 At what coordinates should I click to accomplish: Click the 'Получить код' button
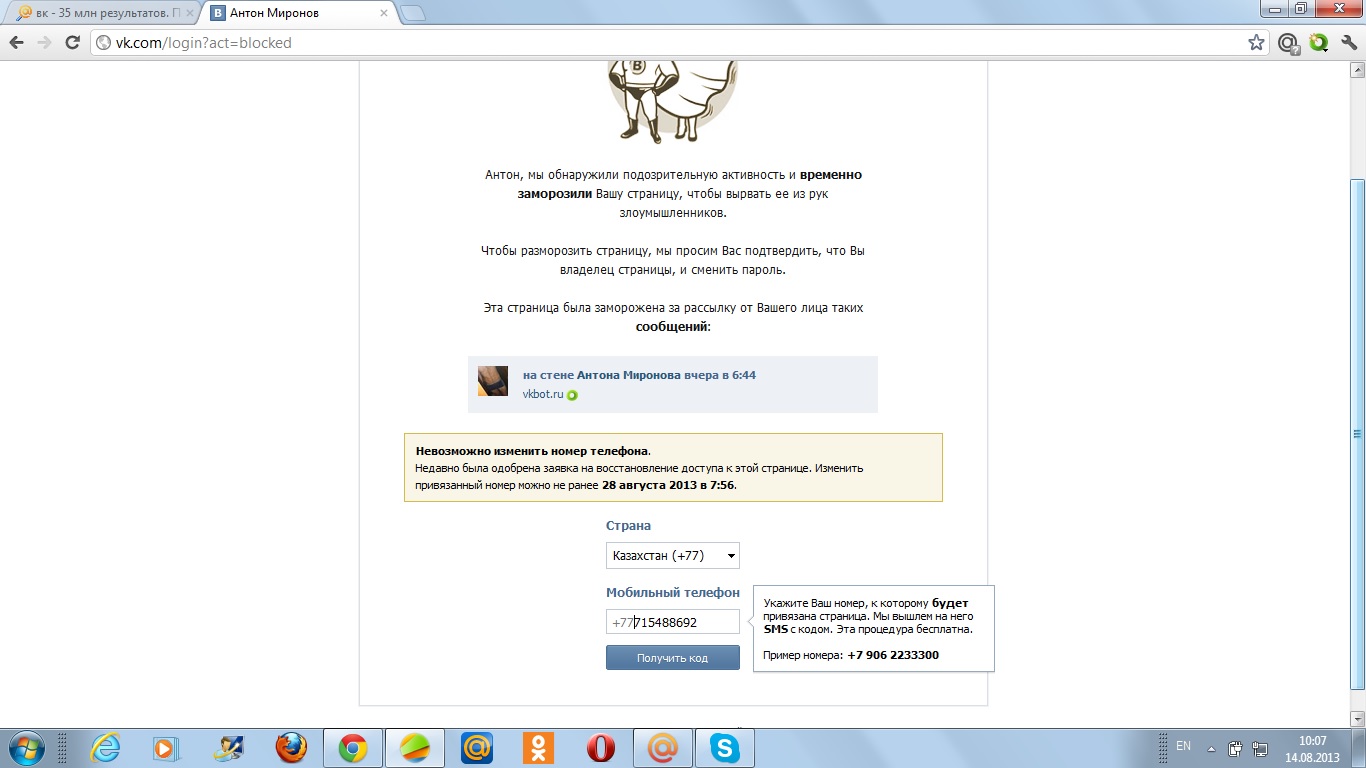click(673, 658)
